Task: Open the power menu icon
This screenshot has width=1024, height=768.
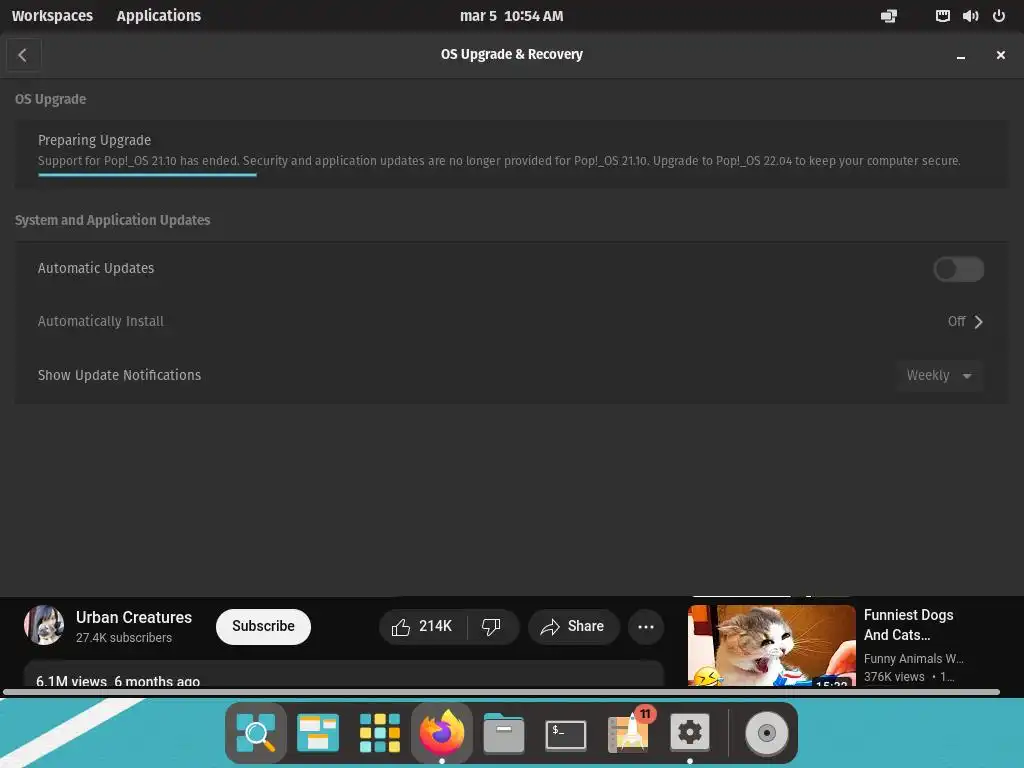Action: click(x=999, y=16)
